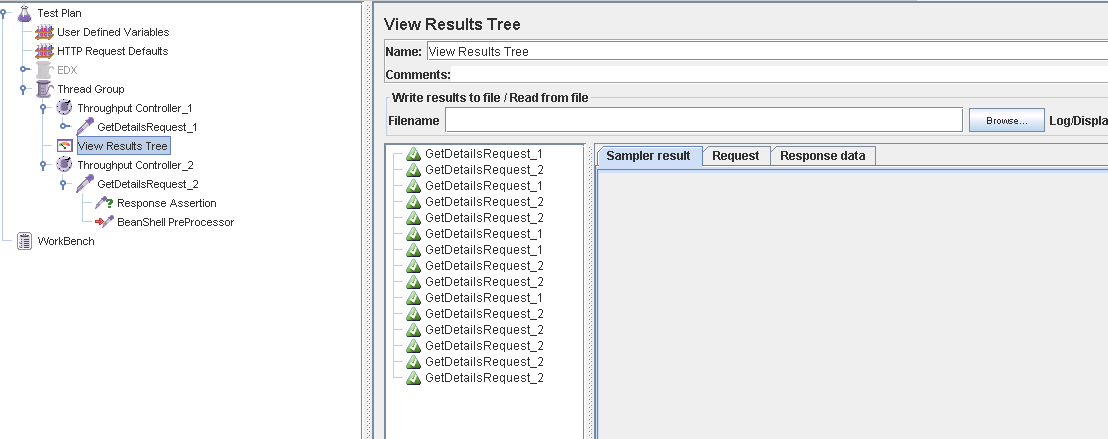Image resolution: width=1108 pixels, height=439 pixels.
Task: Select the Thread Group spool icon
Action: pos(45,89)
